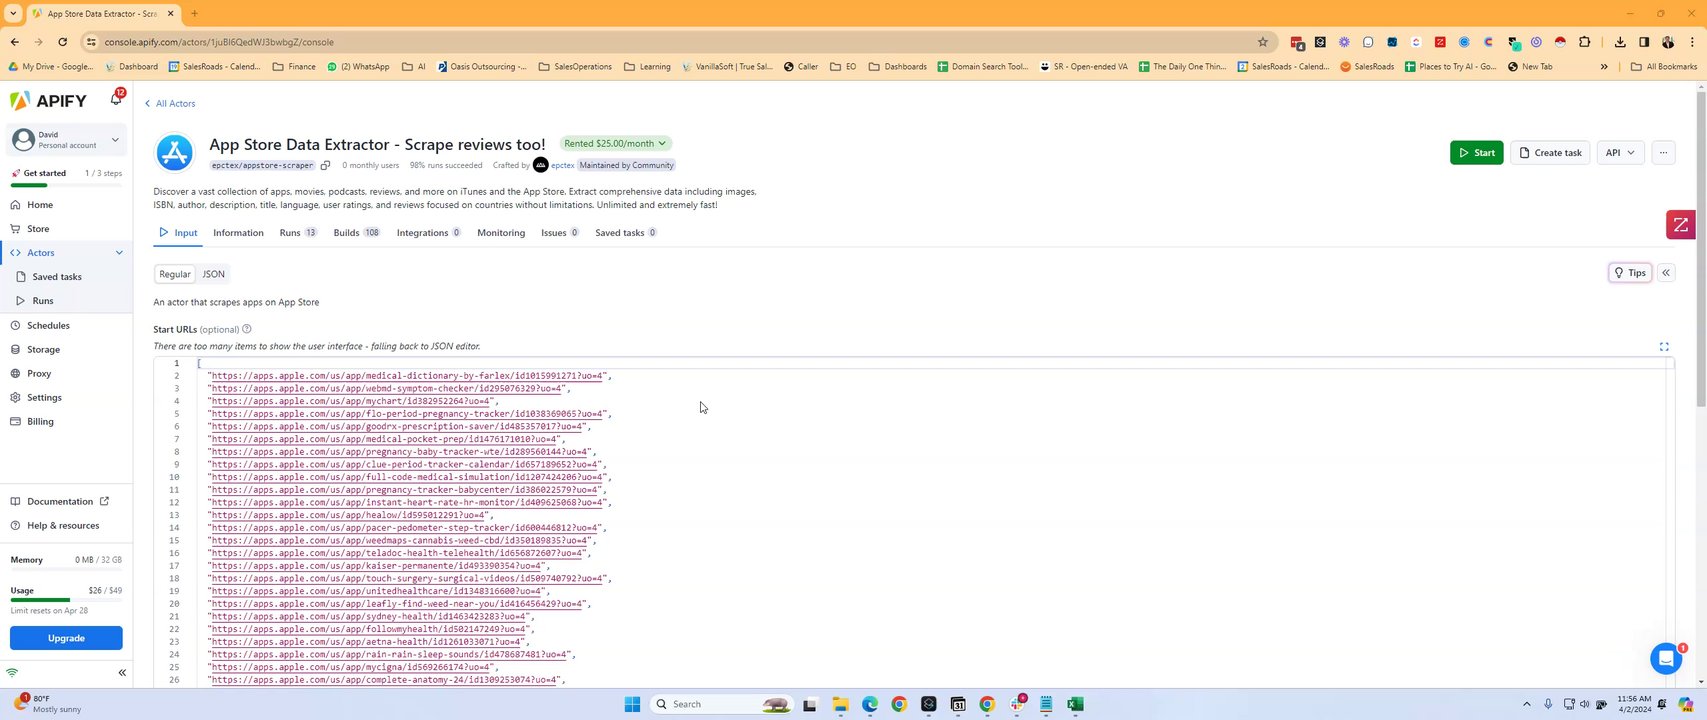The width and height of the screenshot is (1707, 720).
Task: Click the Upgrade button
Action: pyautogui.click(x=66, y=638)
